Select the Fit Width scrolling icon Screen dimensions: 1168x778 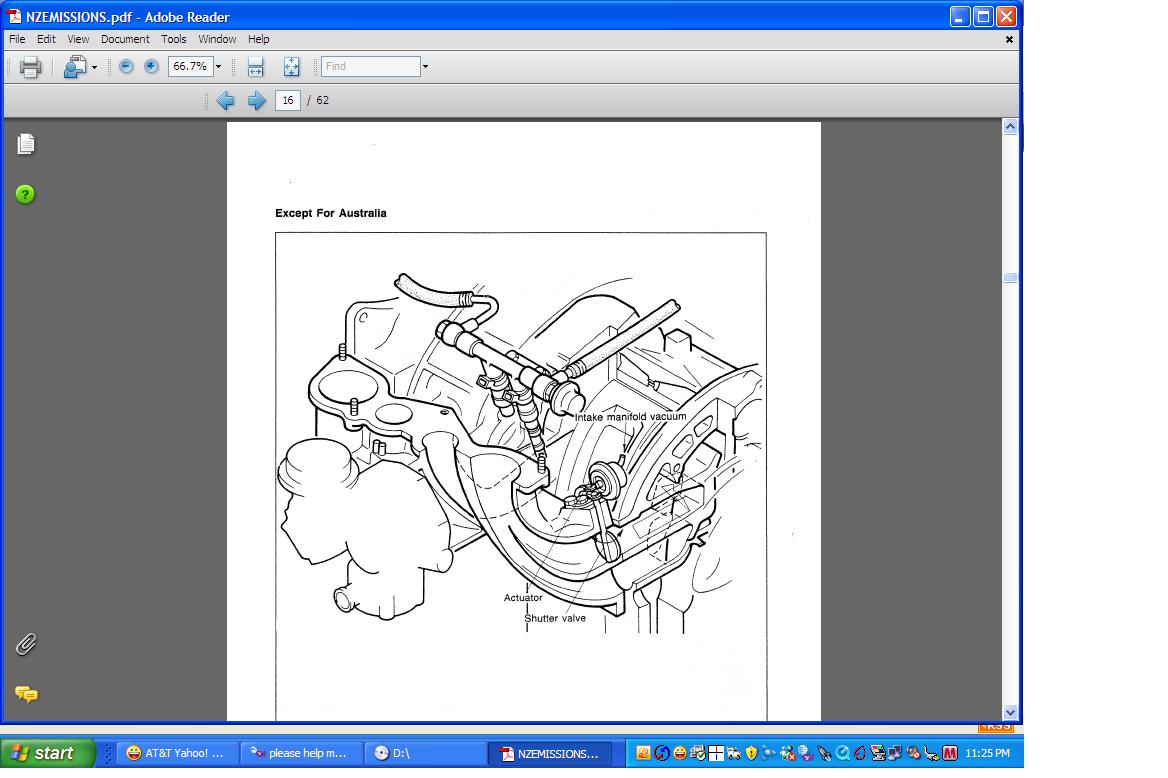pyautogui.click(x=255, y=67)
